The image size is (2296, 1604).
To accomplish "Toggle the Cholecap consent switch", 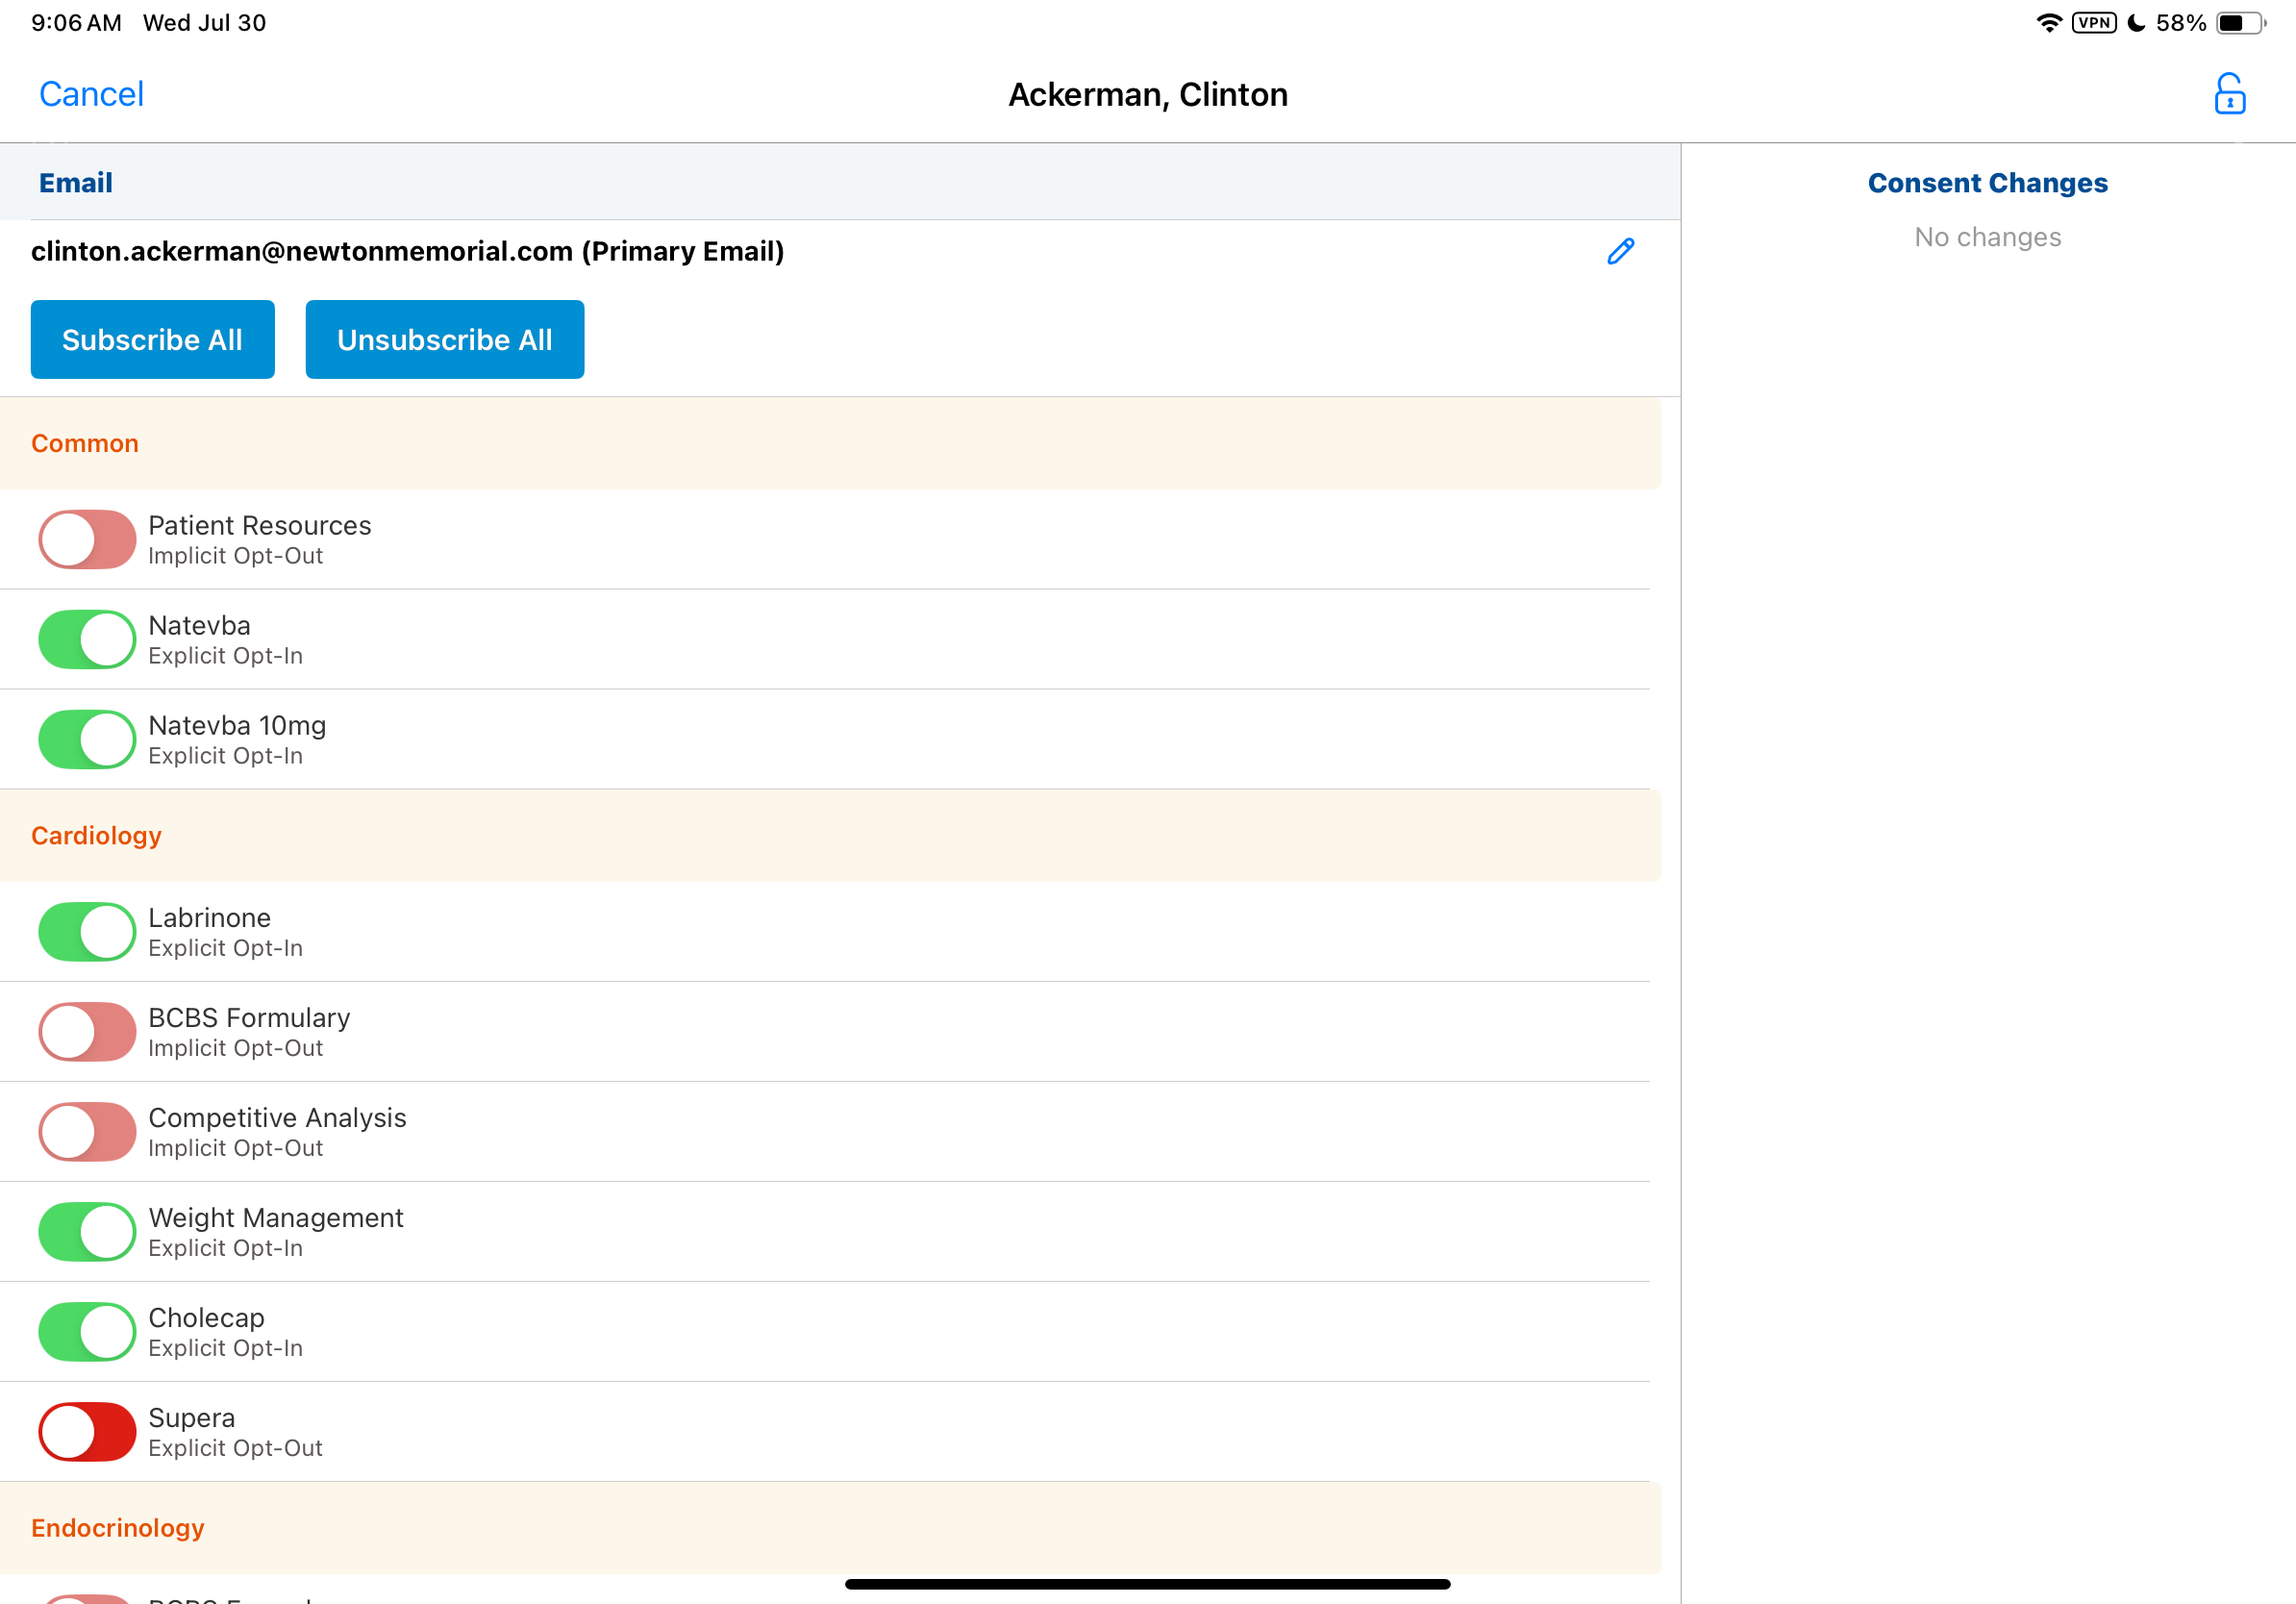I will click(x=87, y=1331).
